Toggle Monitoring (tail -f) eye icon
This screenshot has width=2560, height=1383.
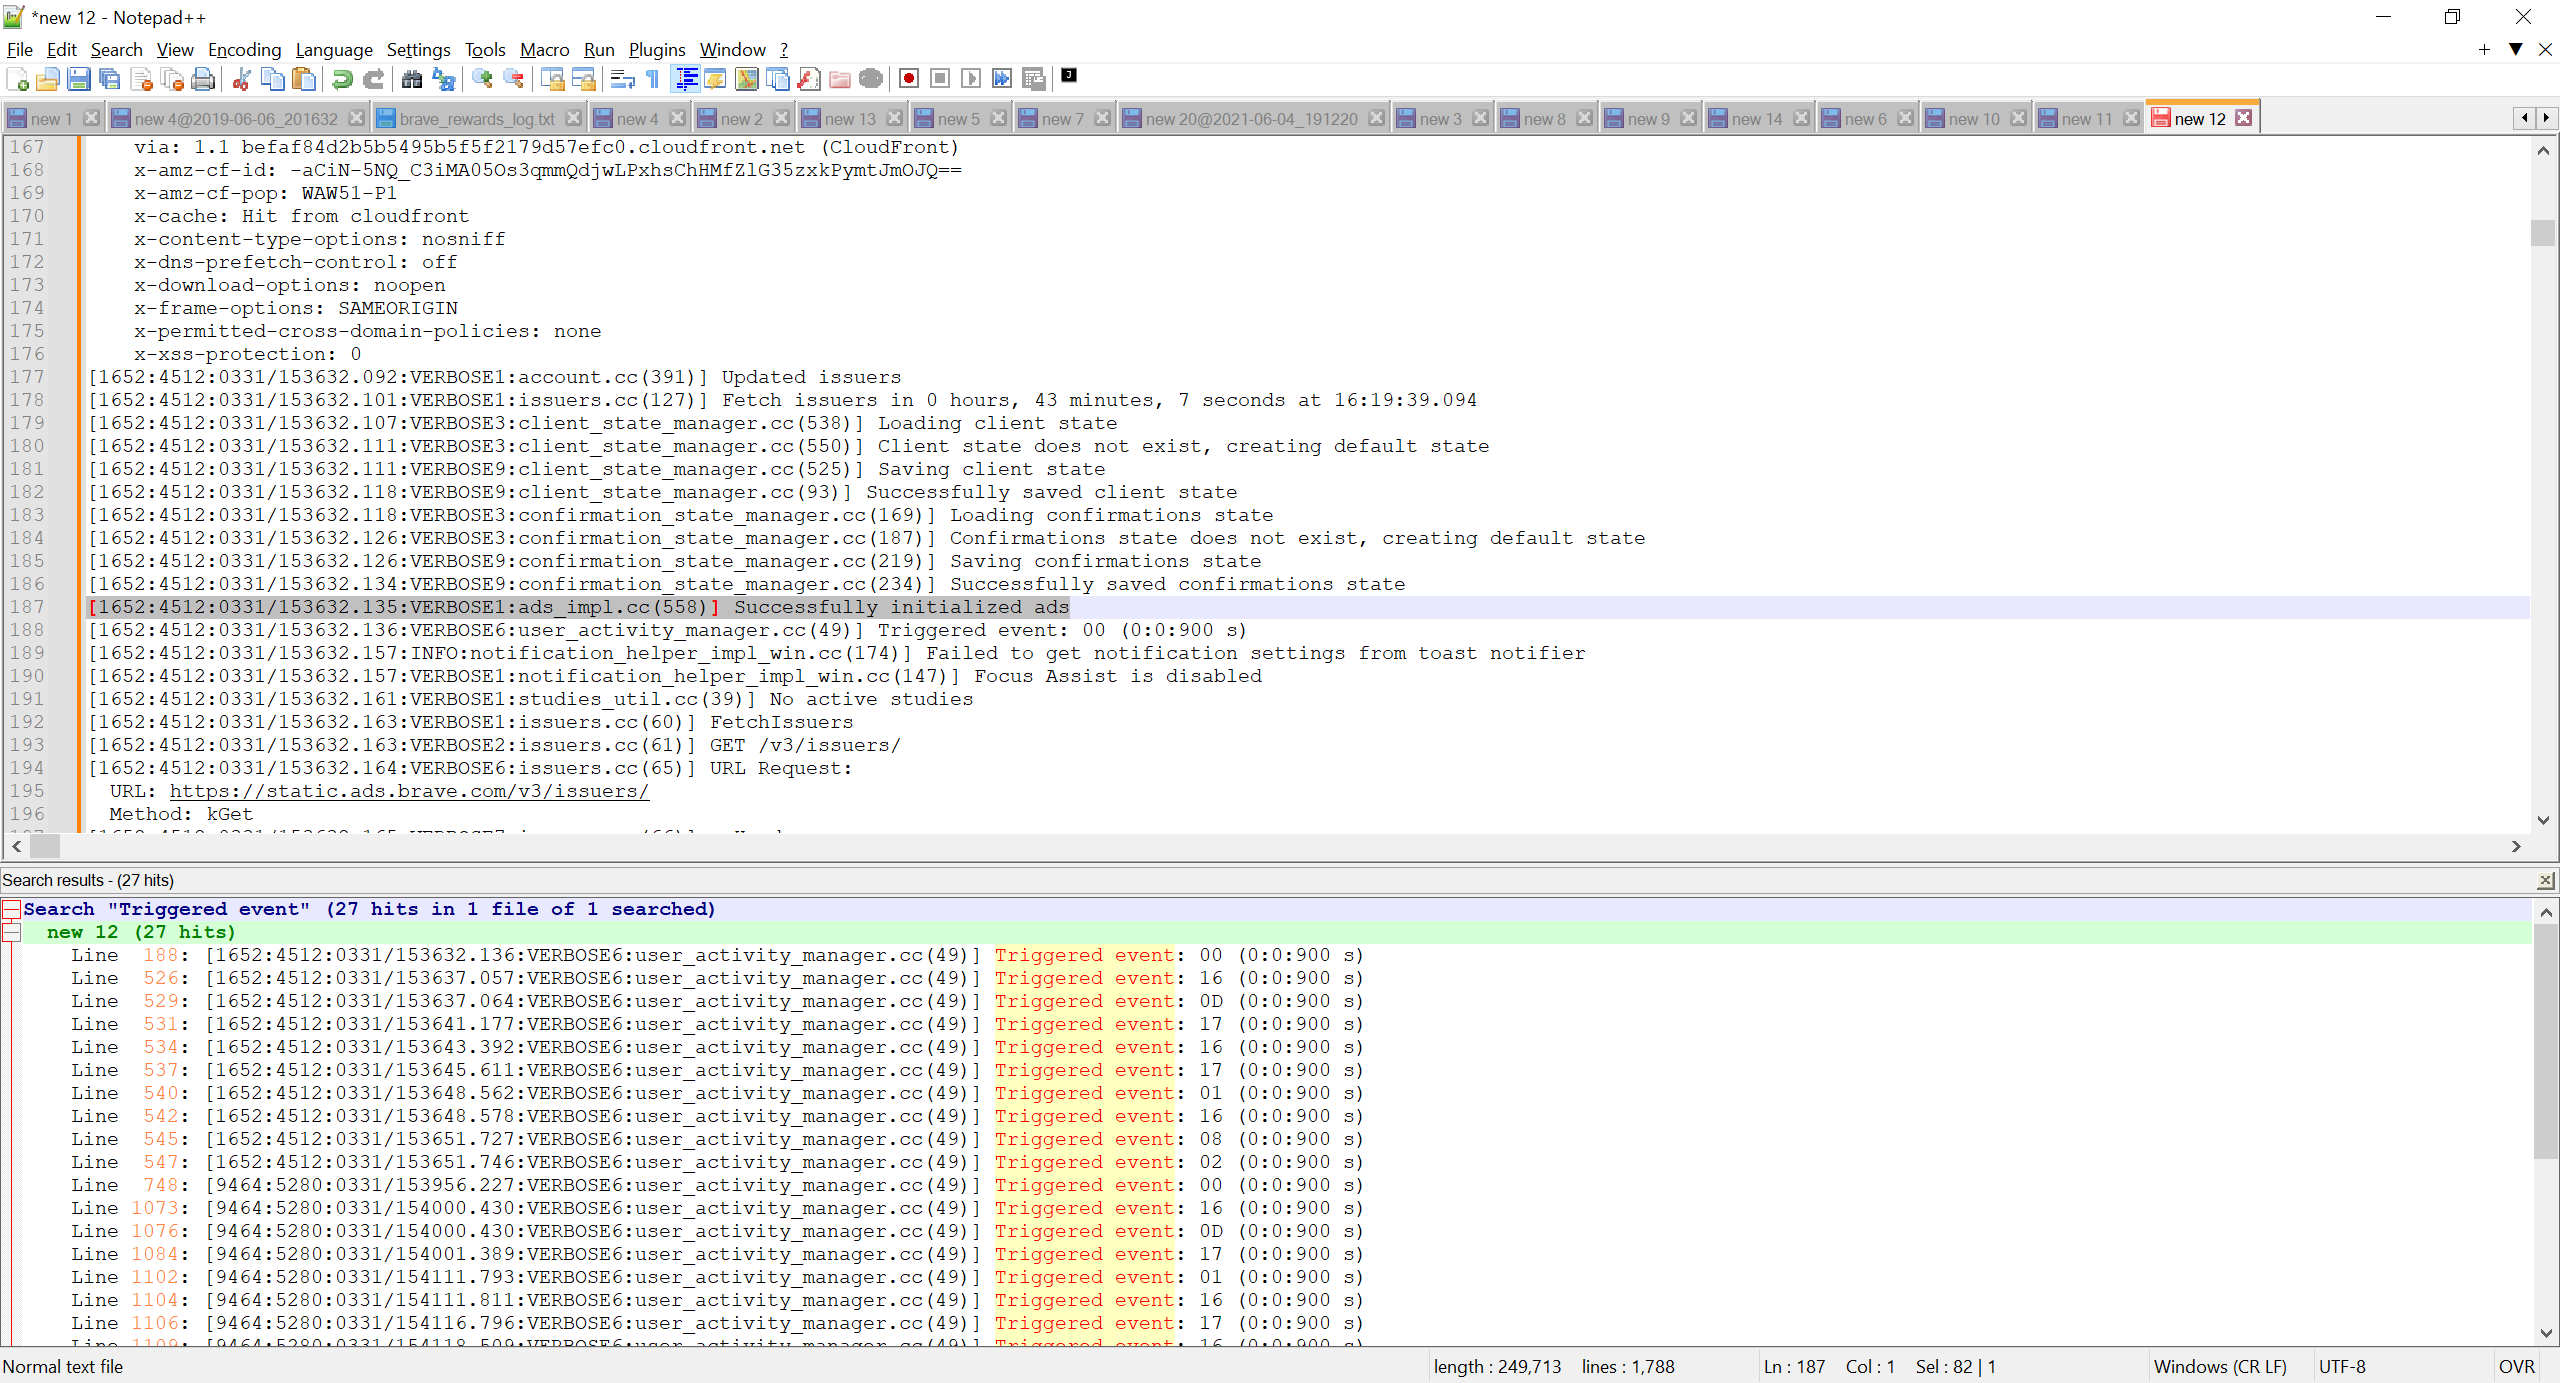pos(869,79)
